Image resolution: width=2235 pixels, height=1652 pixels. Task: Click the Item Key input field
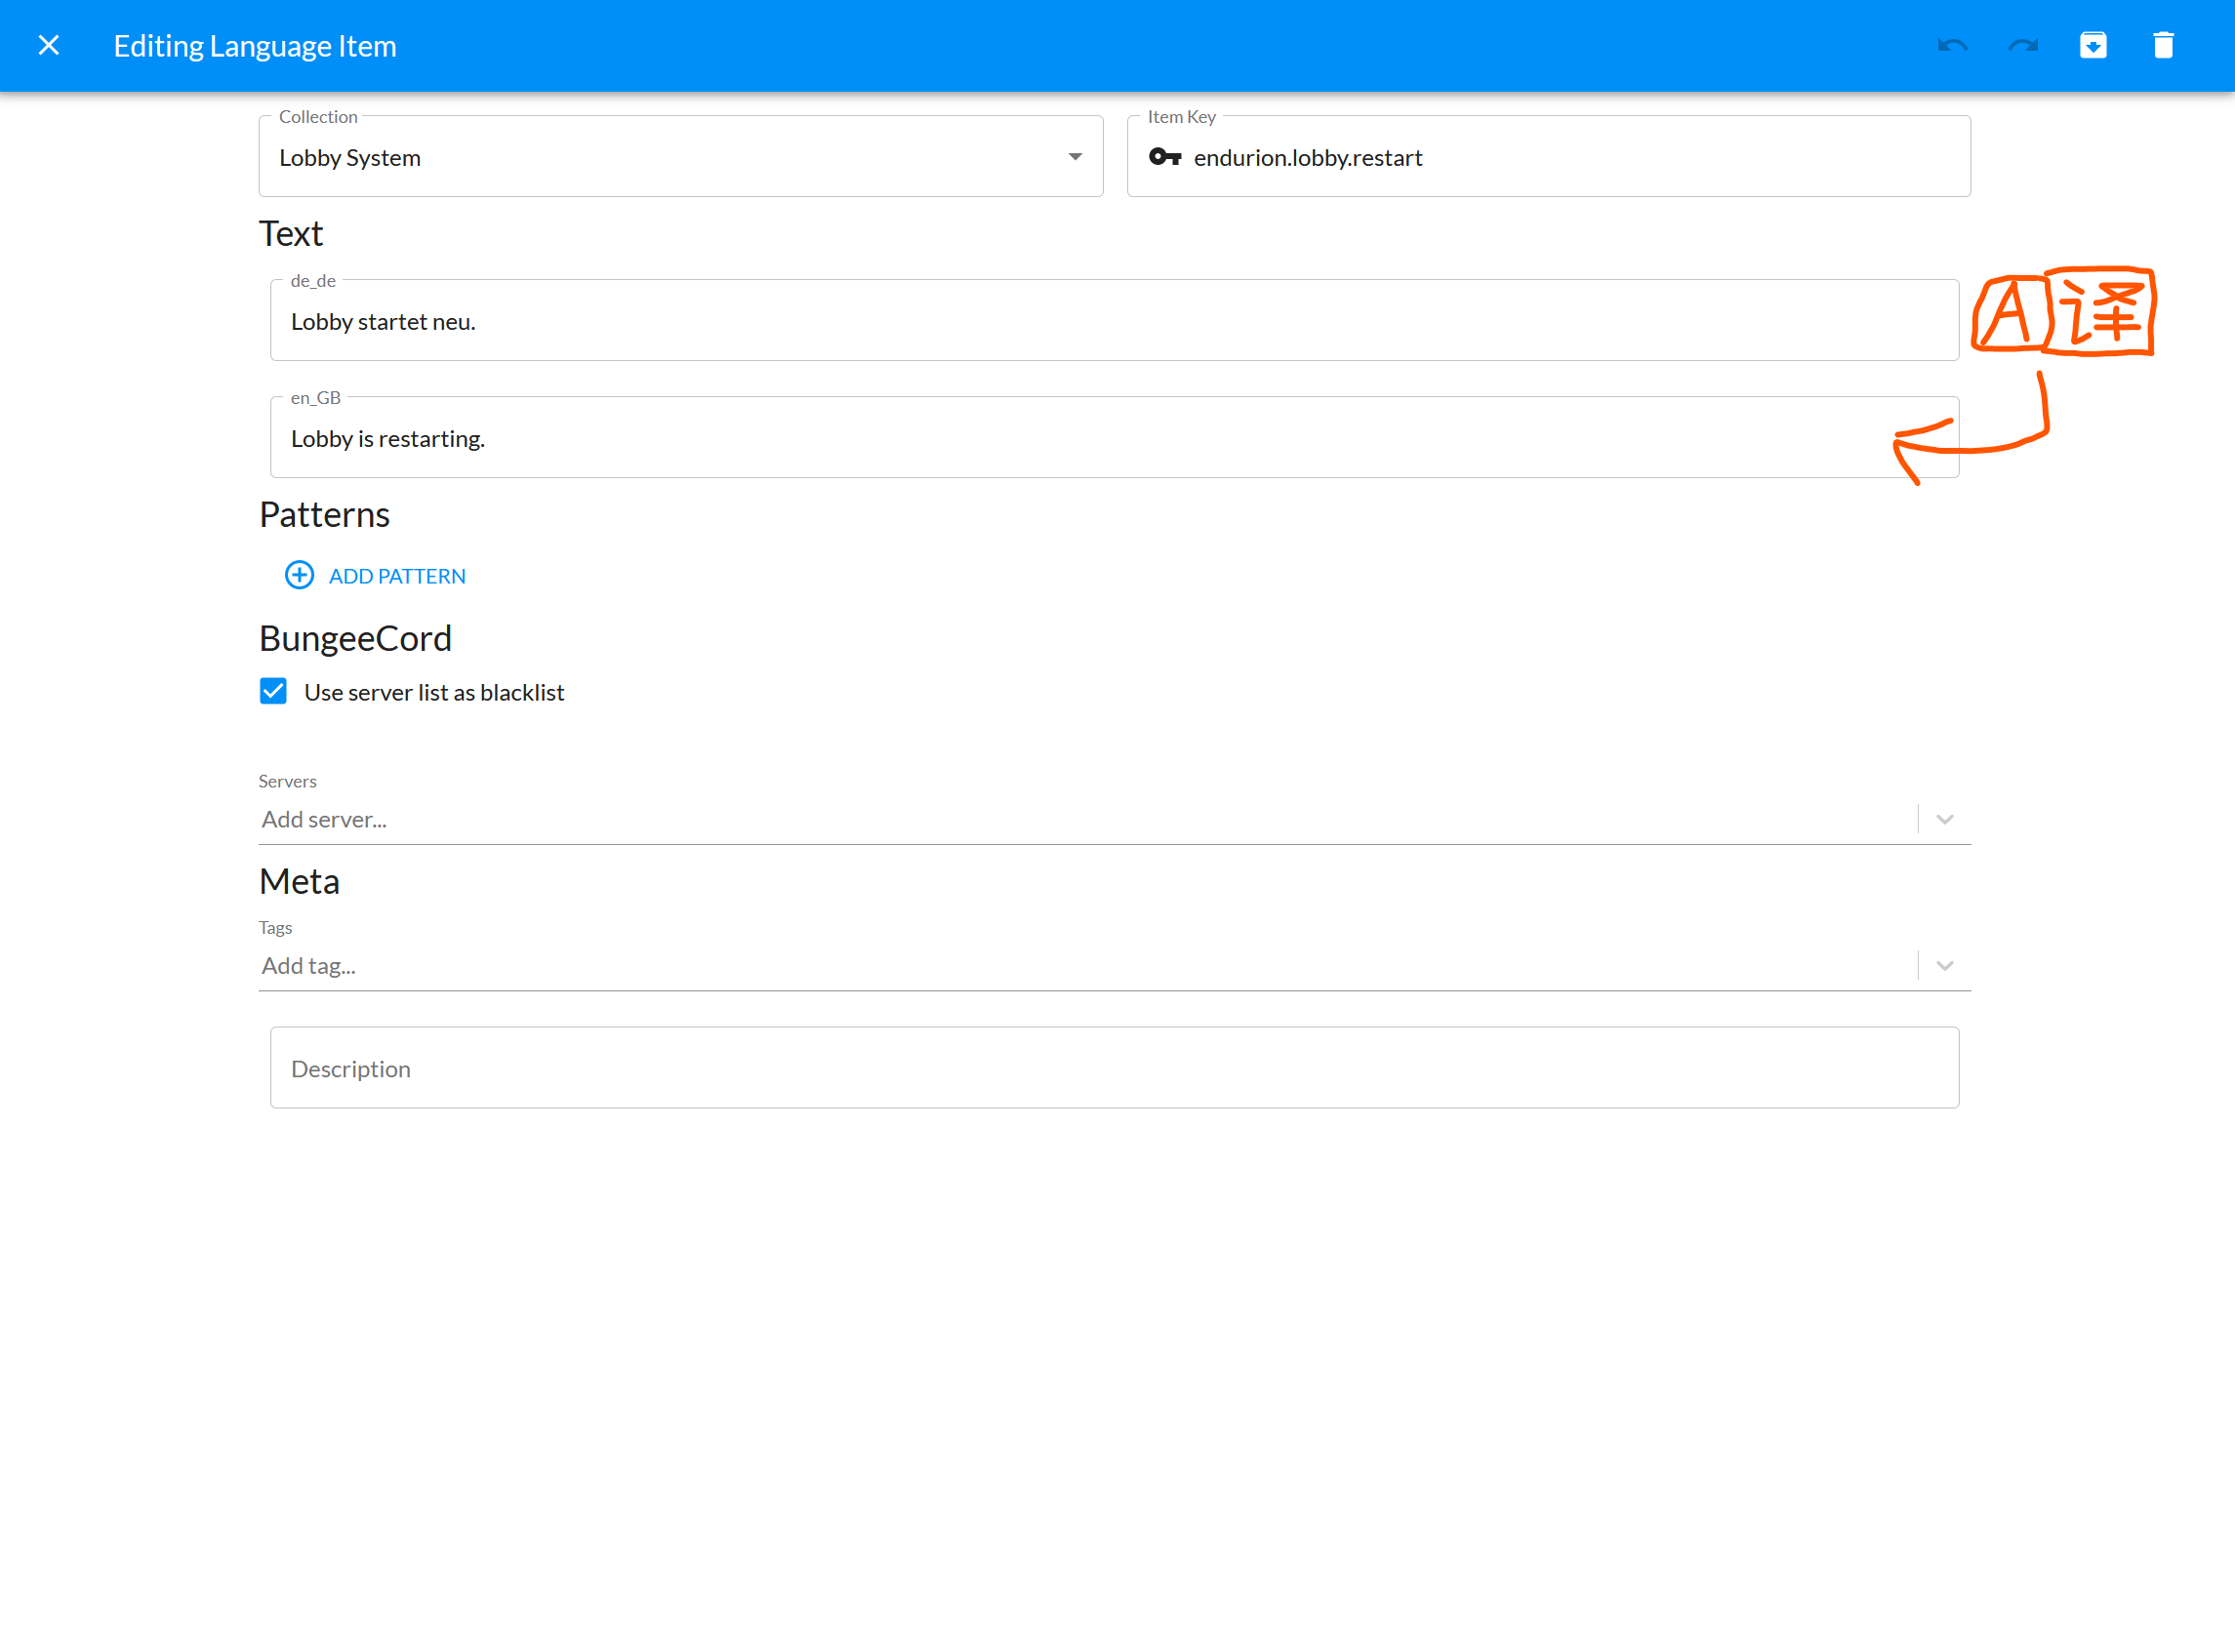tap(1570, 157)
